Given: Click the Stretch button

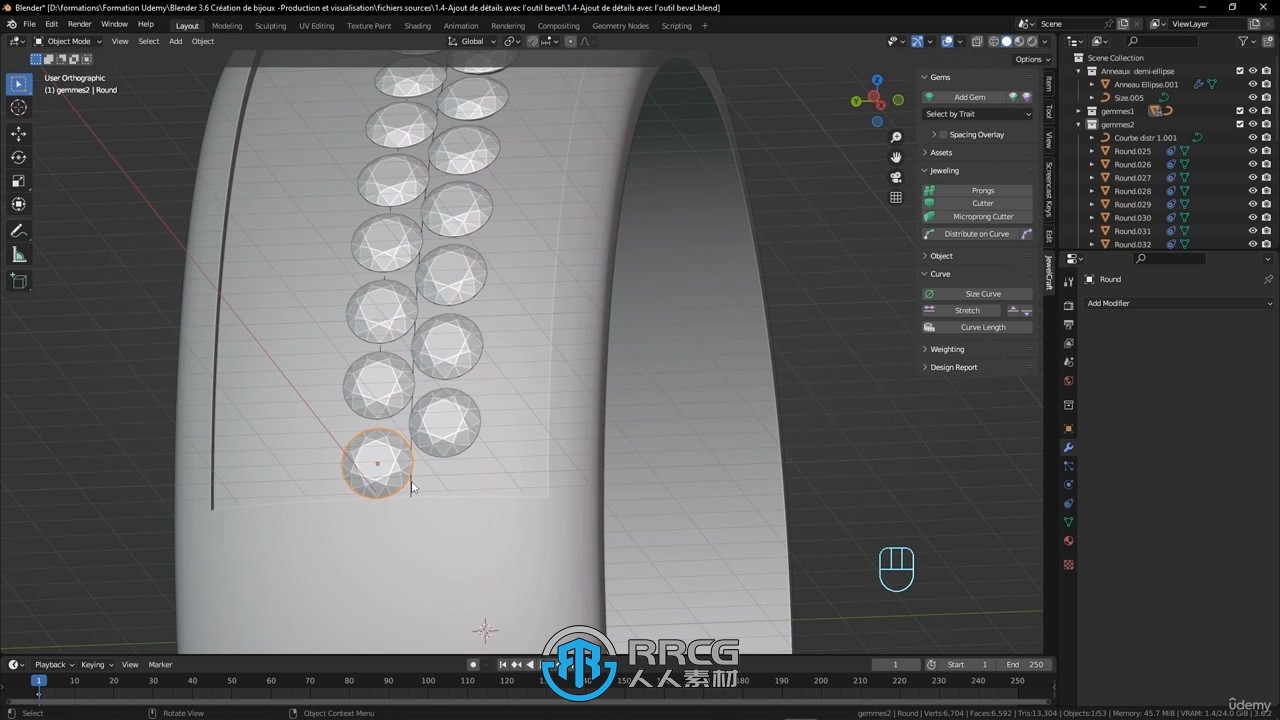Looking at the screenshot, I should (962, 310).
